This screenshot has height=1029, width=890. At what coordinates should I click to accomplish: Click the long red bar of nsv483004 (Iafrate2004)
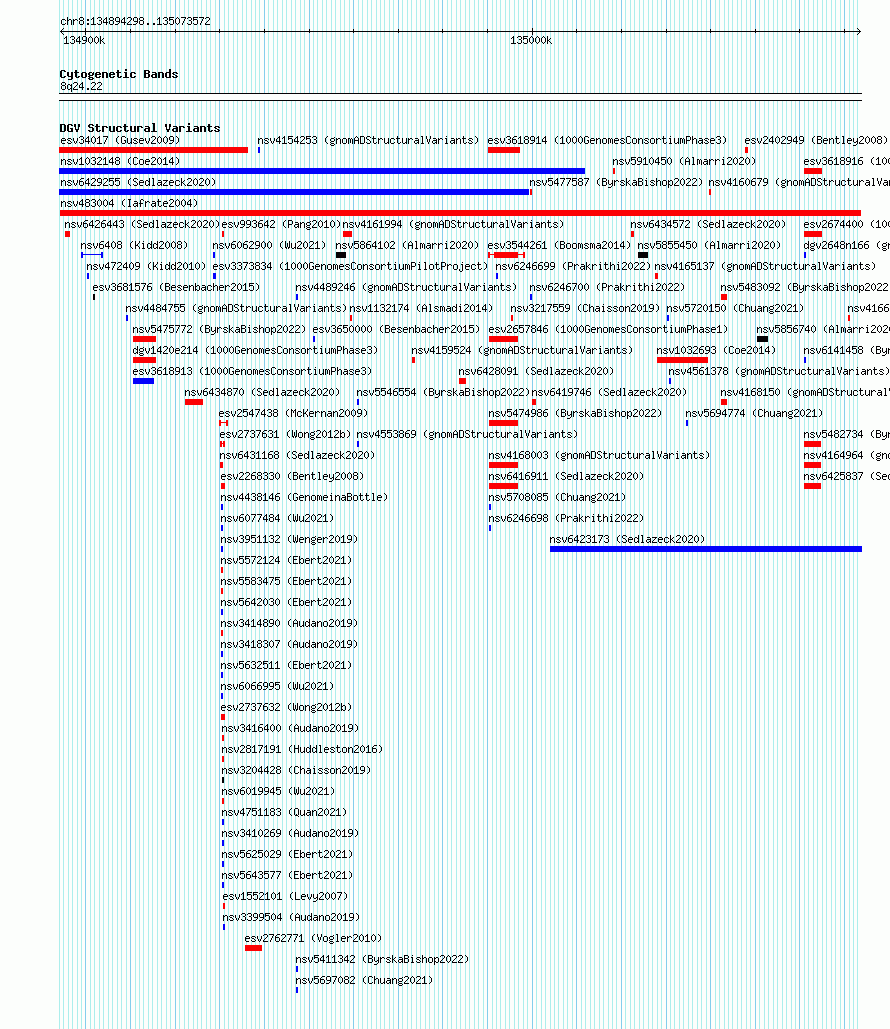click(460, 213)
